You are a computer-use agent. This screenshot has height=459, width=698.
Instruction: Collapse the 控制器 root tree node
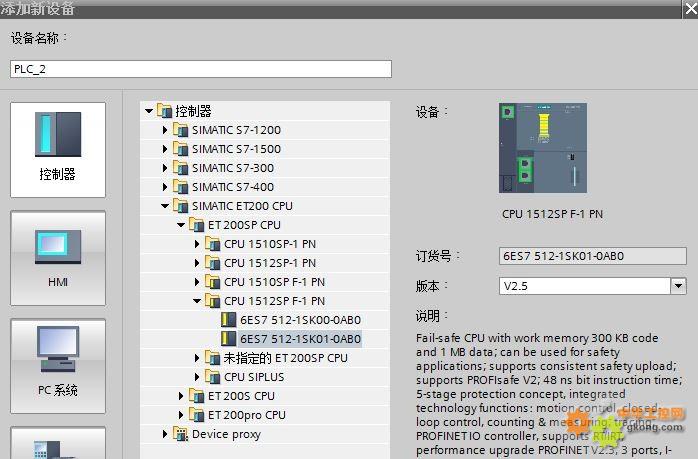149,111
